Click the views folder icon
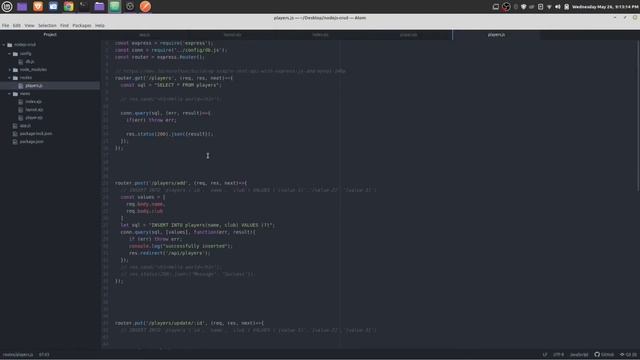Screen dimensions: 640x360 click(16, 94)
